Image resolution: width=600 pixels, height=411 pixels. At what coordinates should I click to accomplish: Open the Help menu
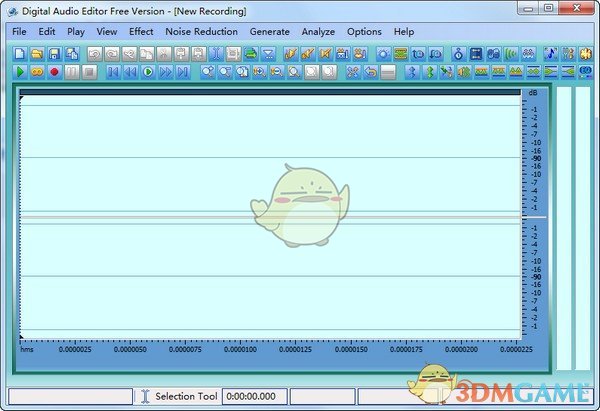pyautogui.click(x=404, y=31)
